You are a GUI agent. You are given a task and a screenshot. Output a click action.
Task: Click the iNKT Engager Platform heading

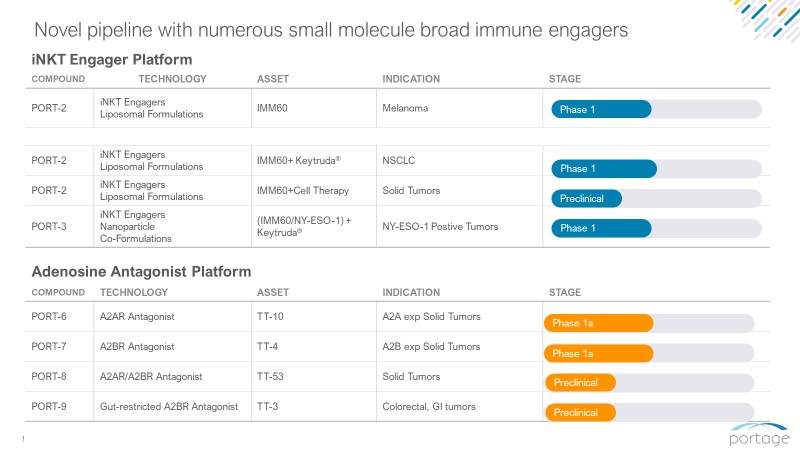click(x=111, y=60)
